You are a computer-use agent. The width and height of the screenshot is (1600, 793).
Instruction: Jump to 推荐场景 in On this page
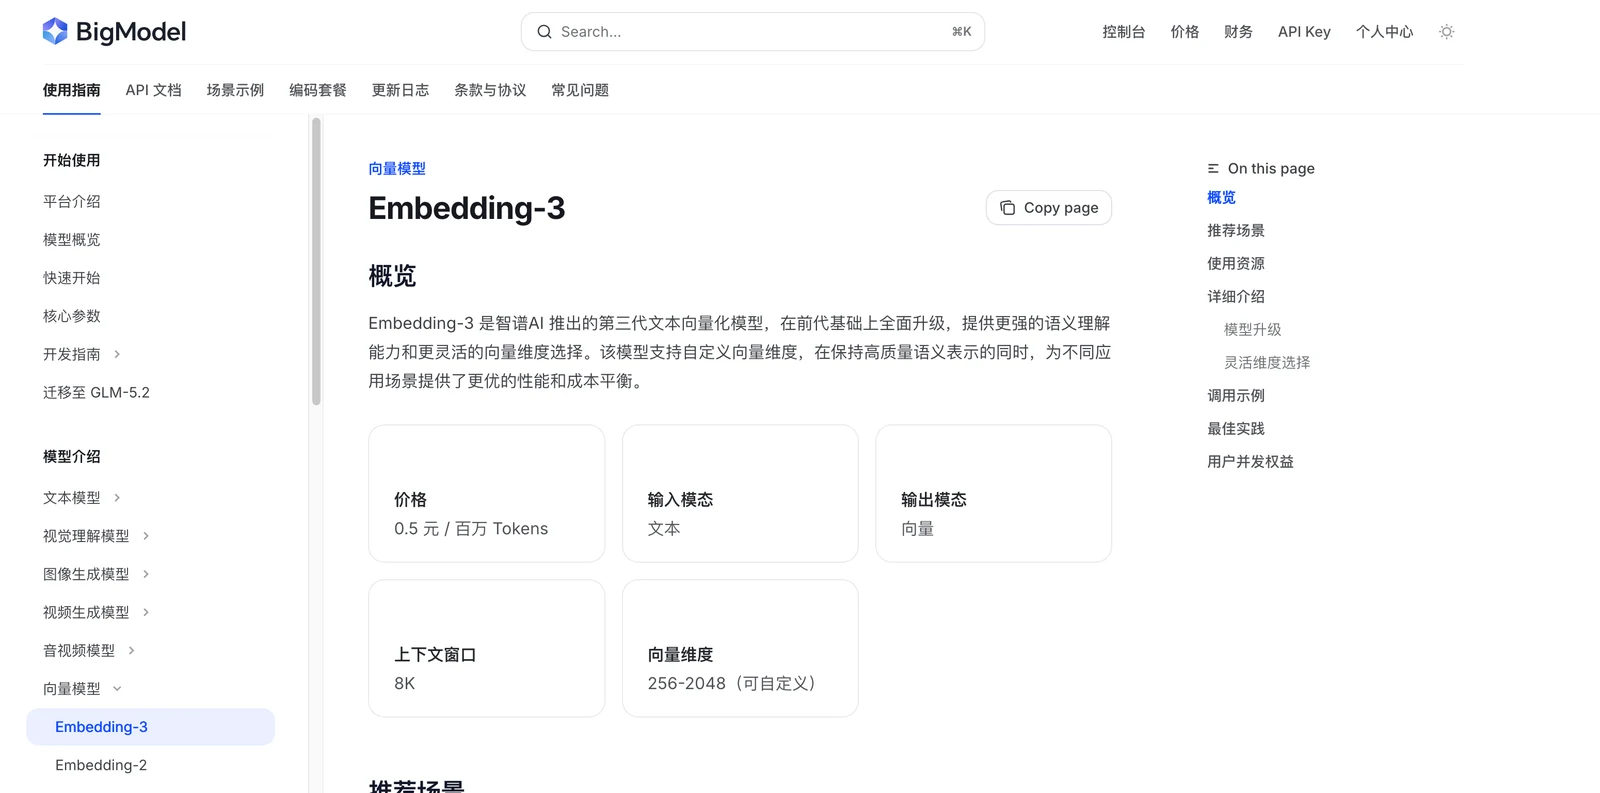[1236, 231]
